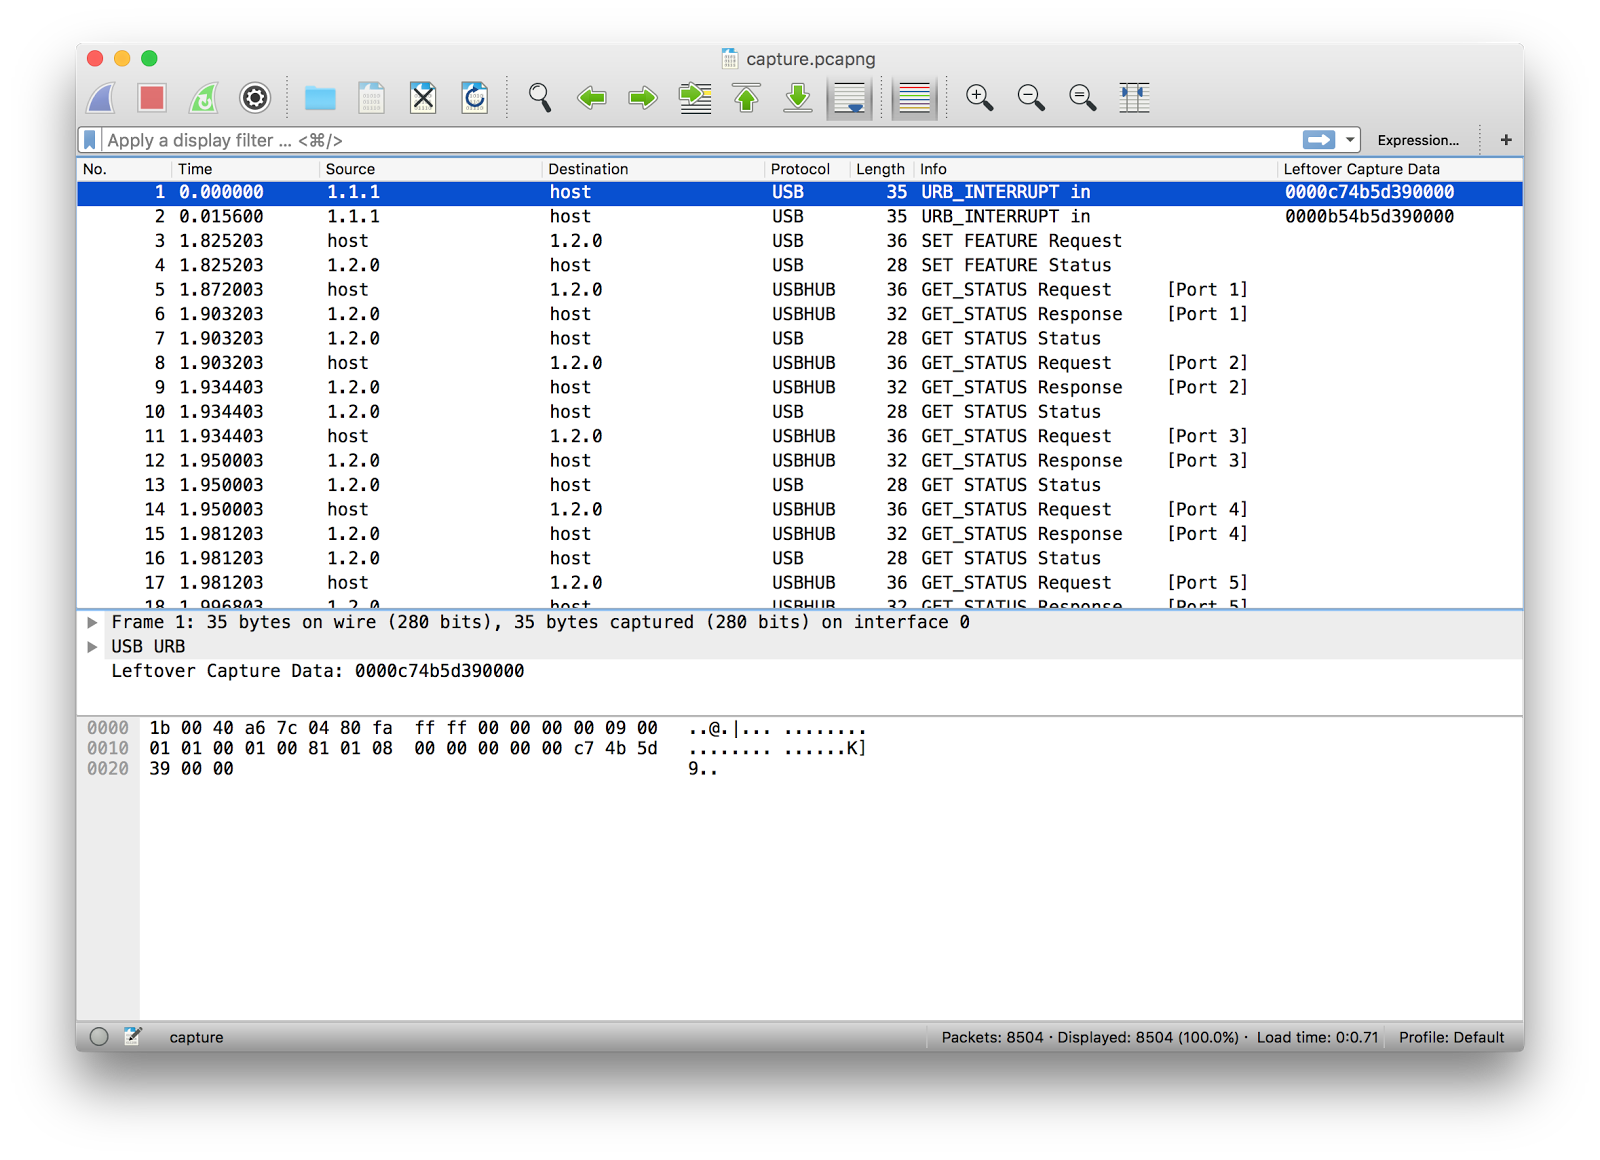Reset text zoom to normal size
This screenshot has height=1160, width=1600.
[1083, 98]
